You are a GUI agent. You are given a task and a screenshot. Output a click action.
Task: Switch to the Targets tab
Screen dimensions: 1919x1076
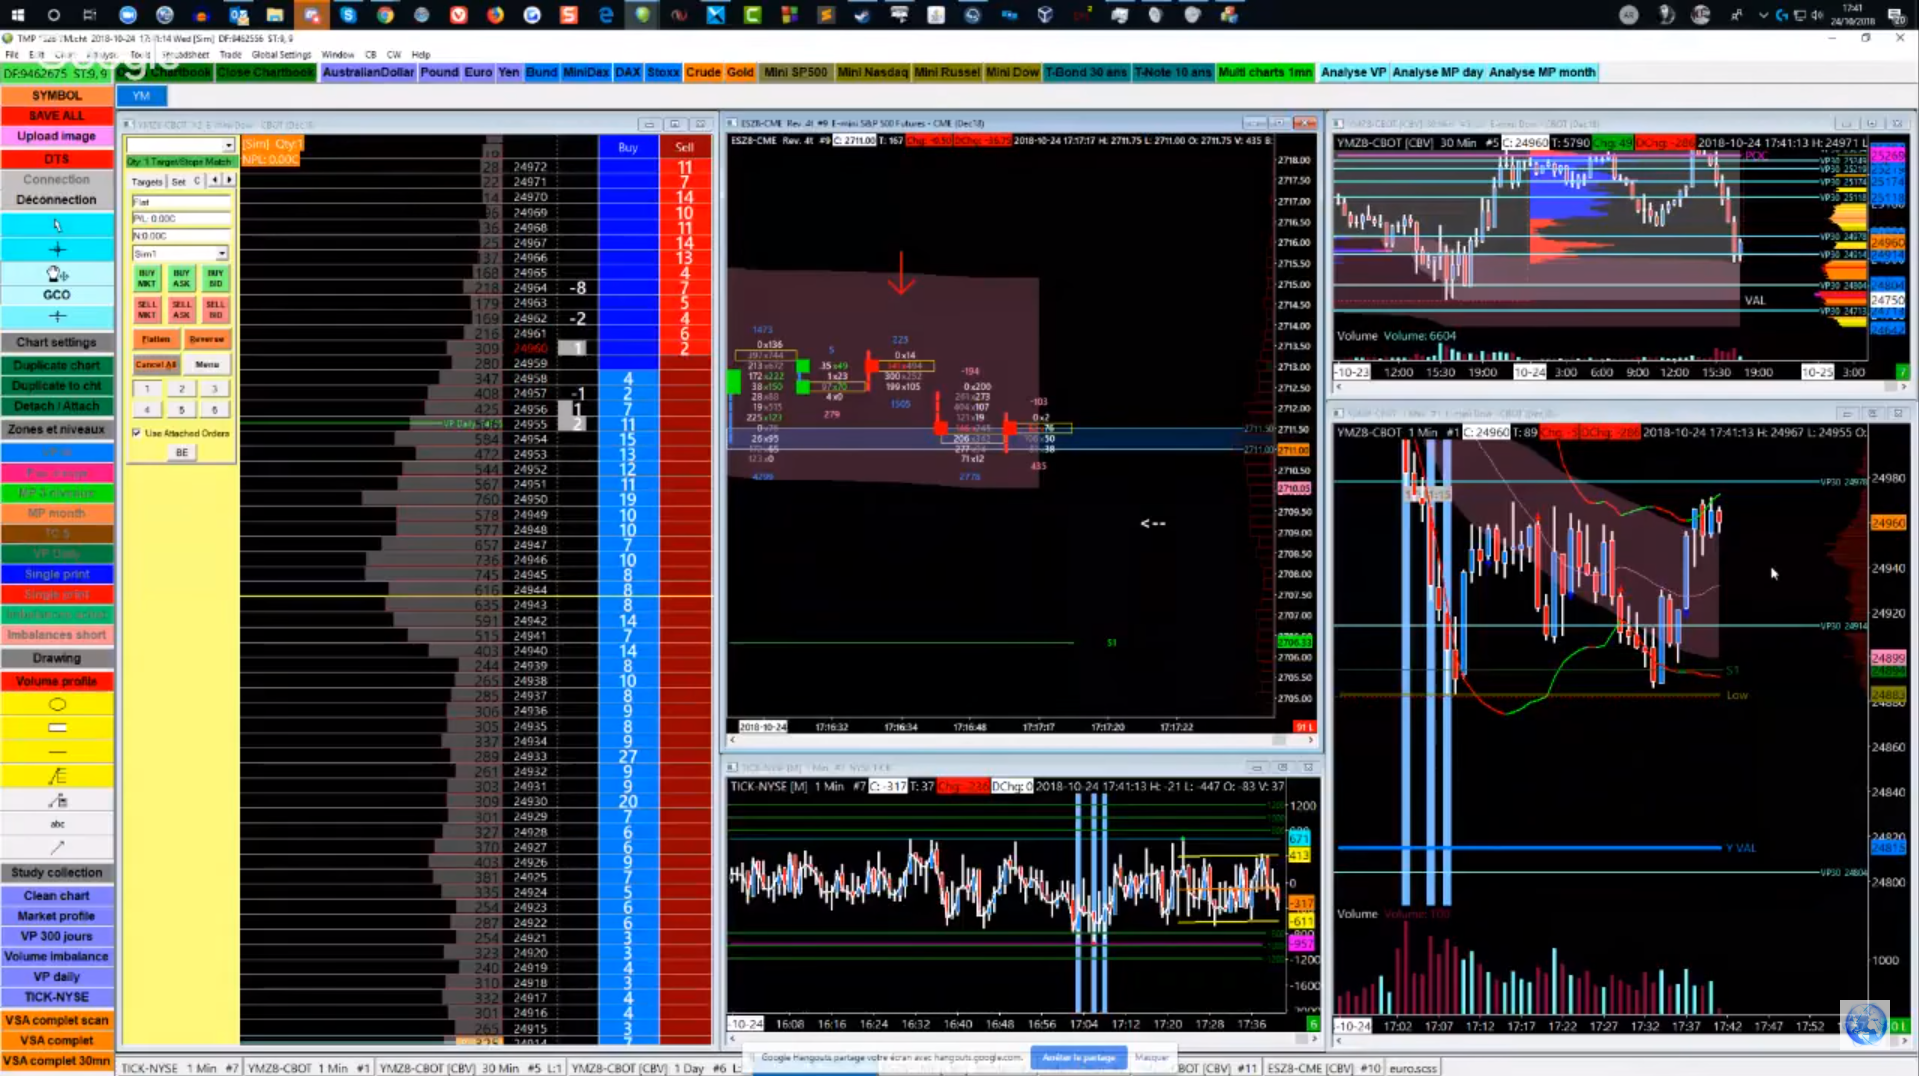(146, 181)
